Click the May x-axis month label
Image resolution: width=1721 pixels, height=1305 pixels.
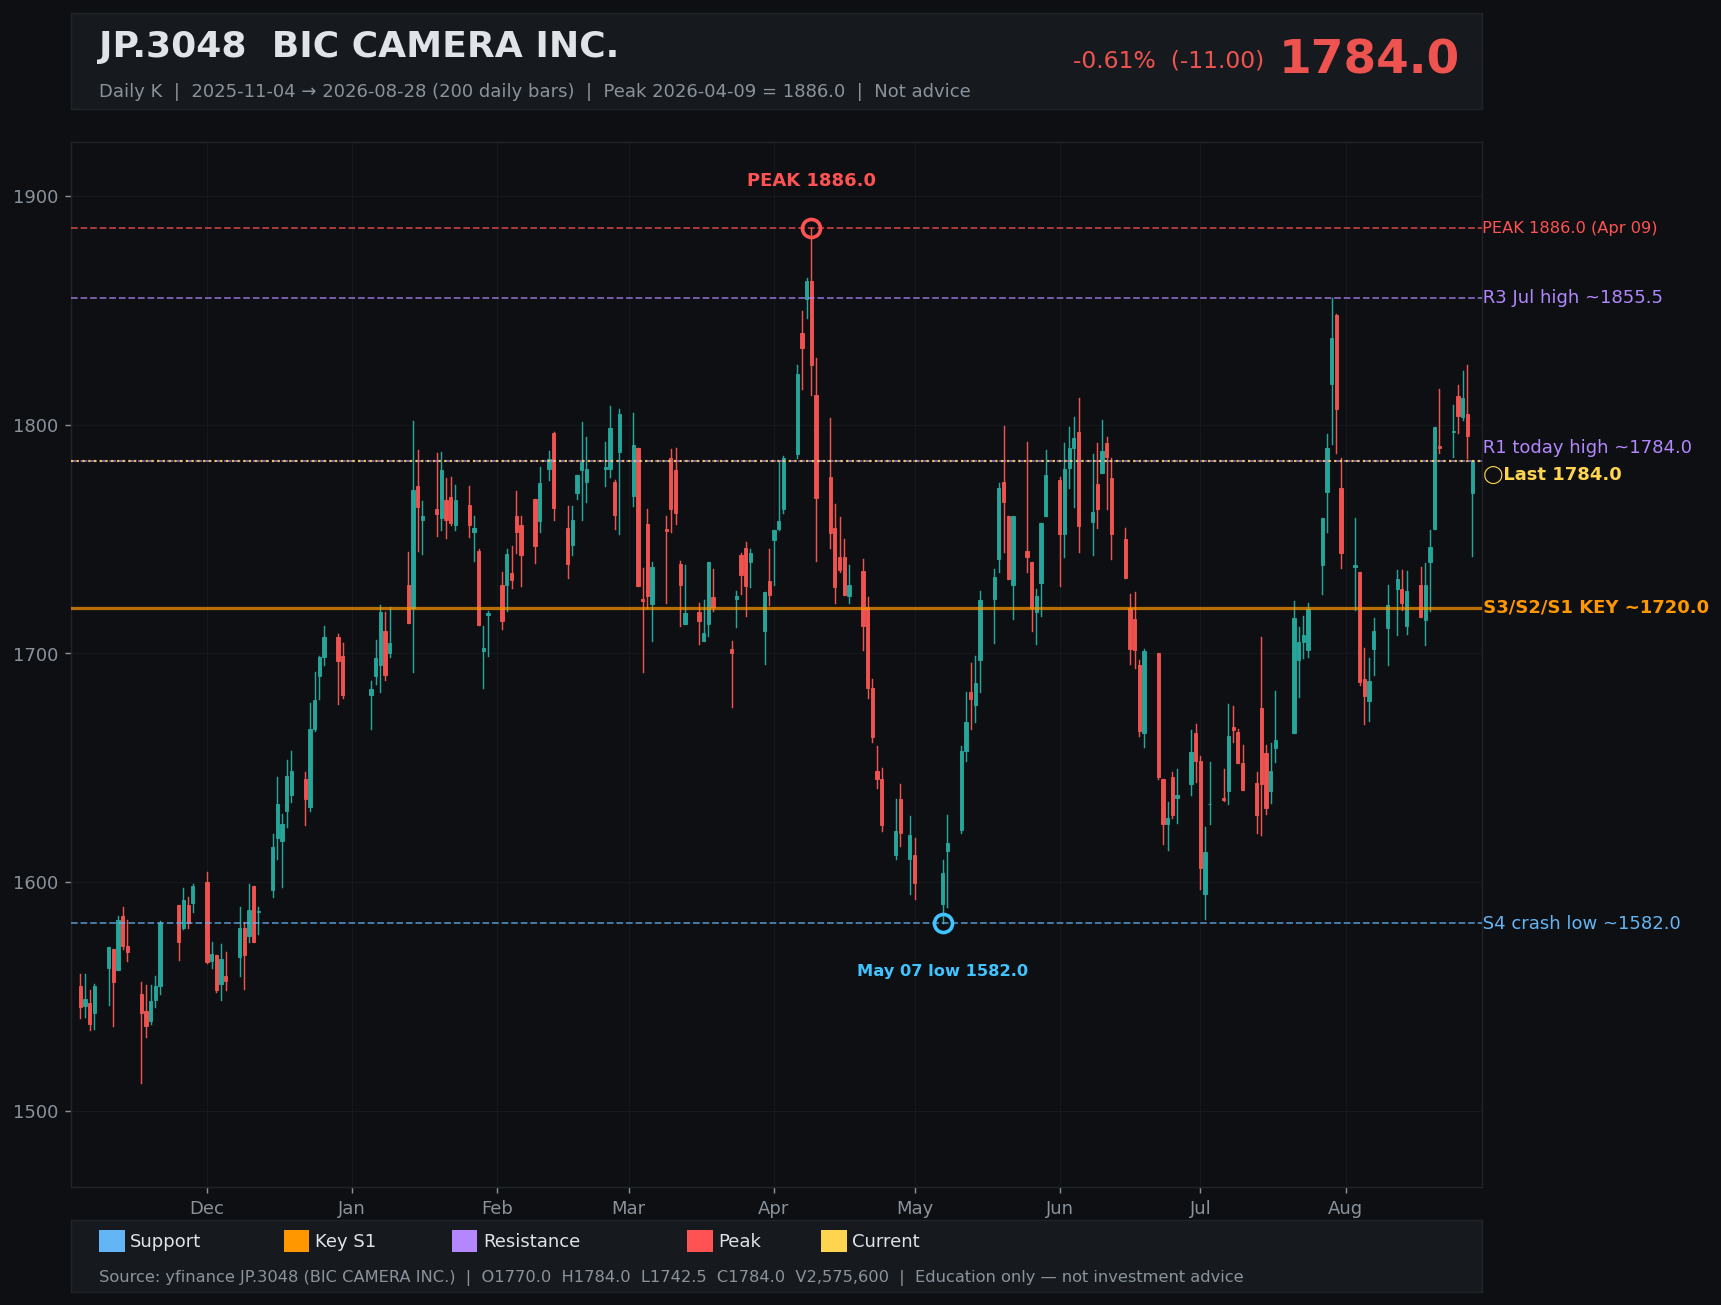coord(915,1208)
